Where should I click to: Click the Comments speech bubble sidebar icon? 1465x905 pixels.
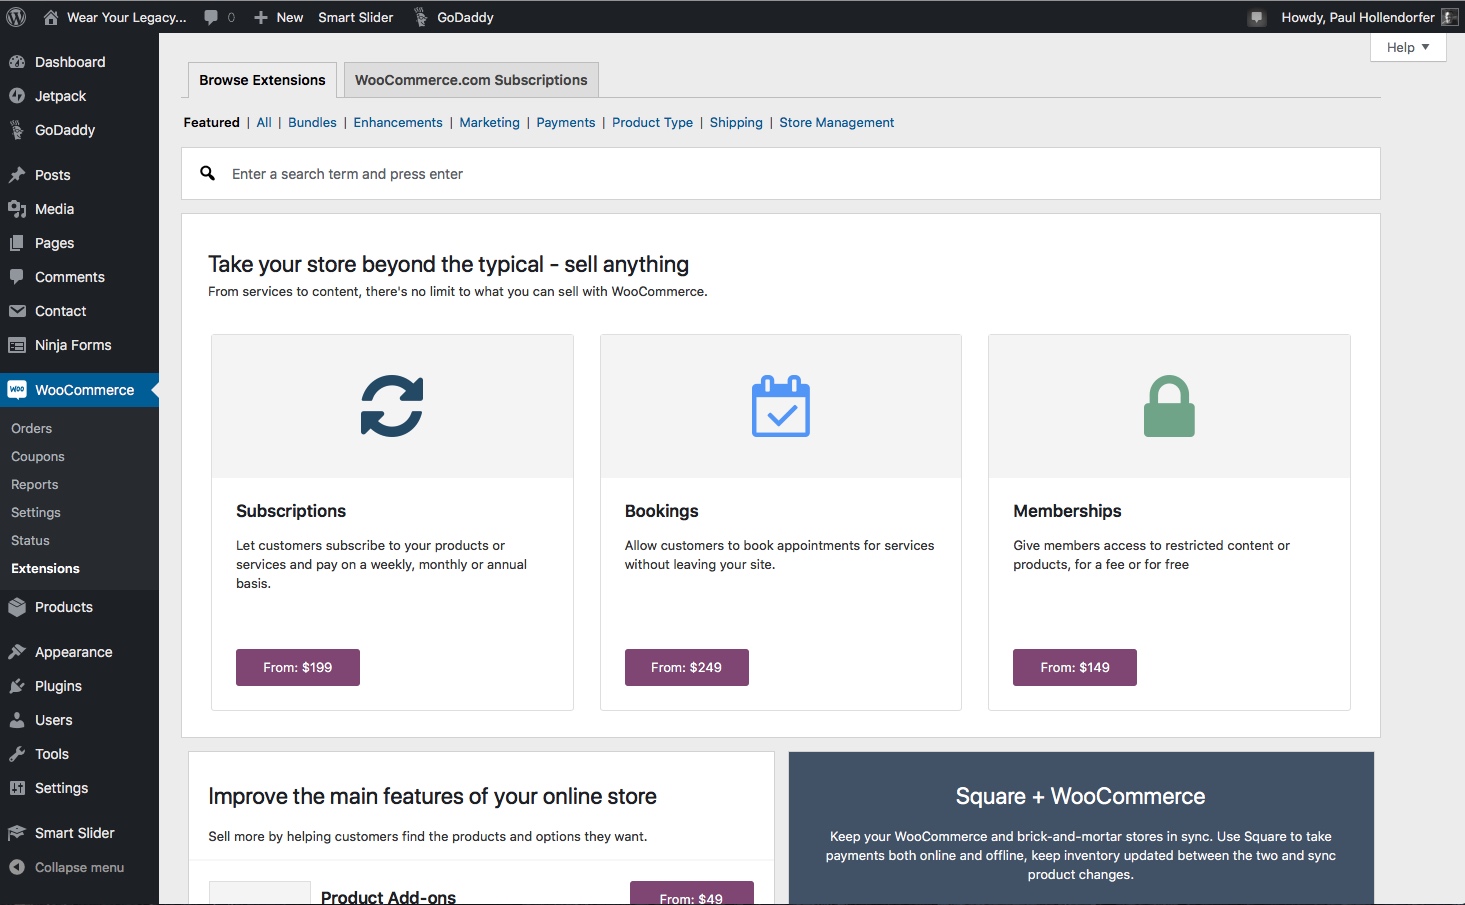[17, 277]
